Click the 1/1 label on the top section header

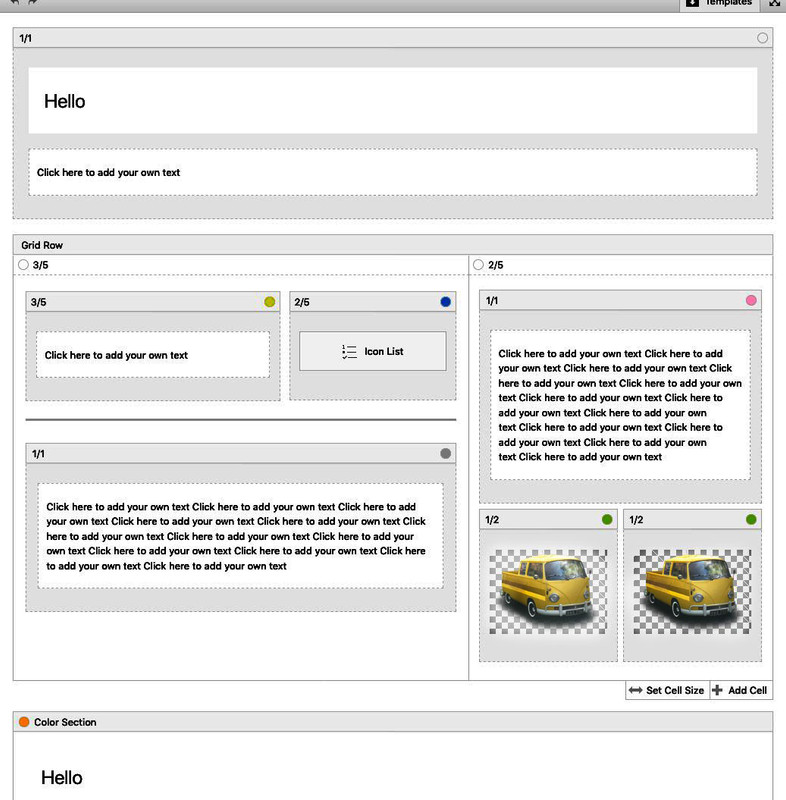26,38
